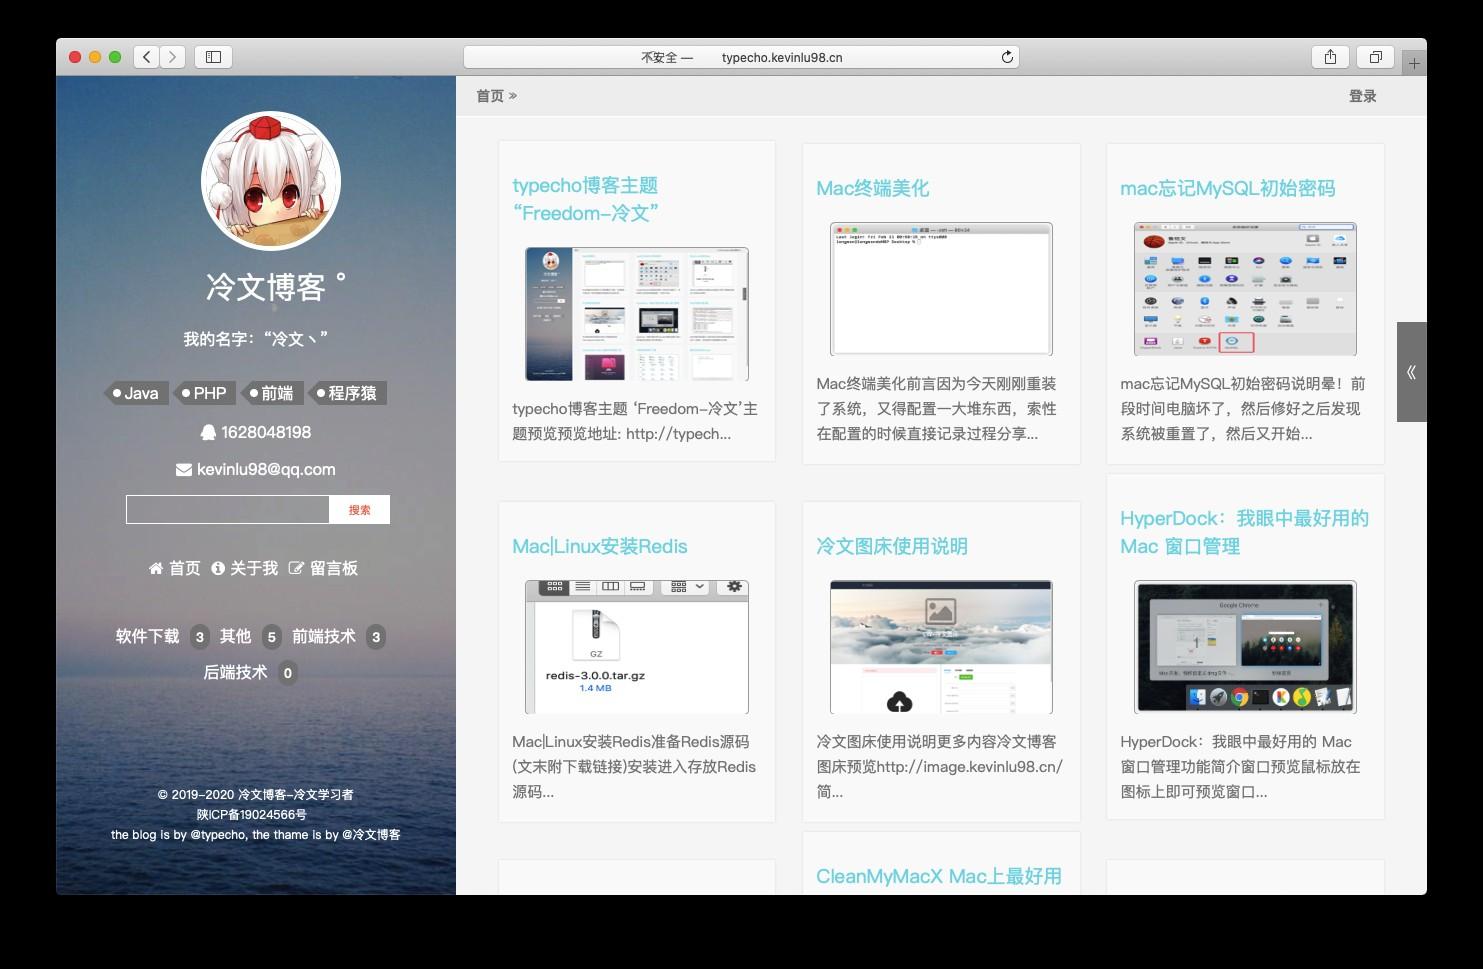
Task: Open the 留言板 menu item
Action: point(324,568)
